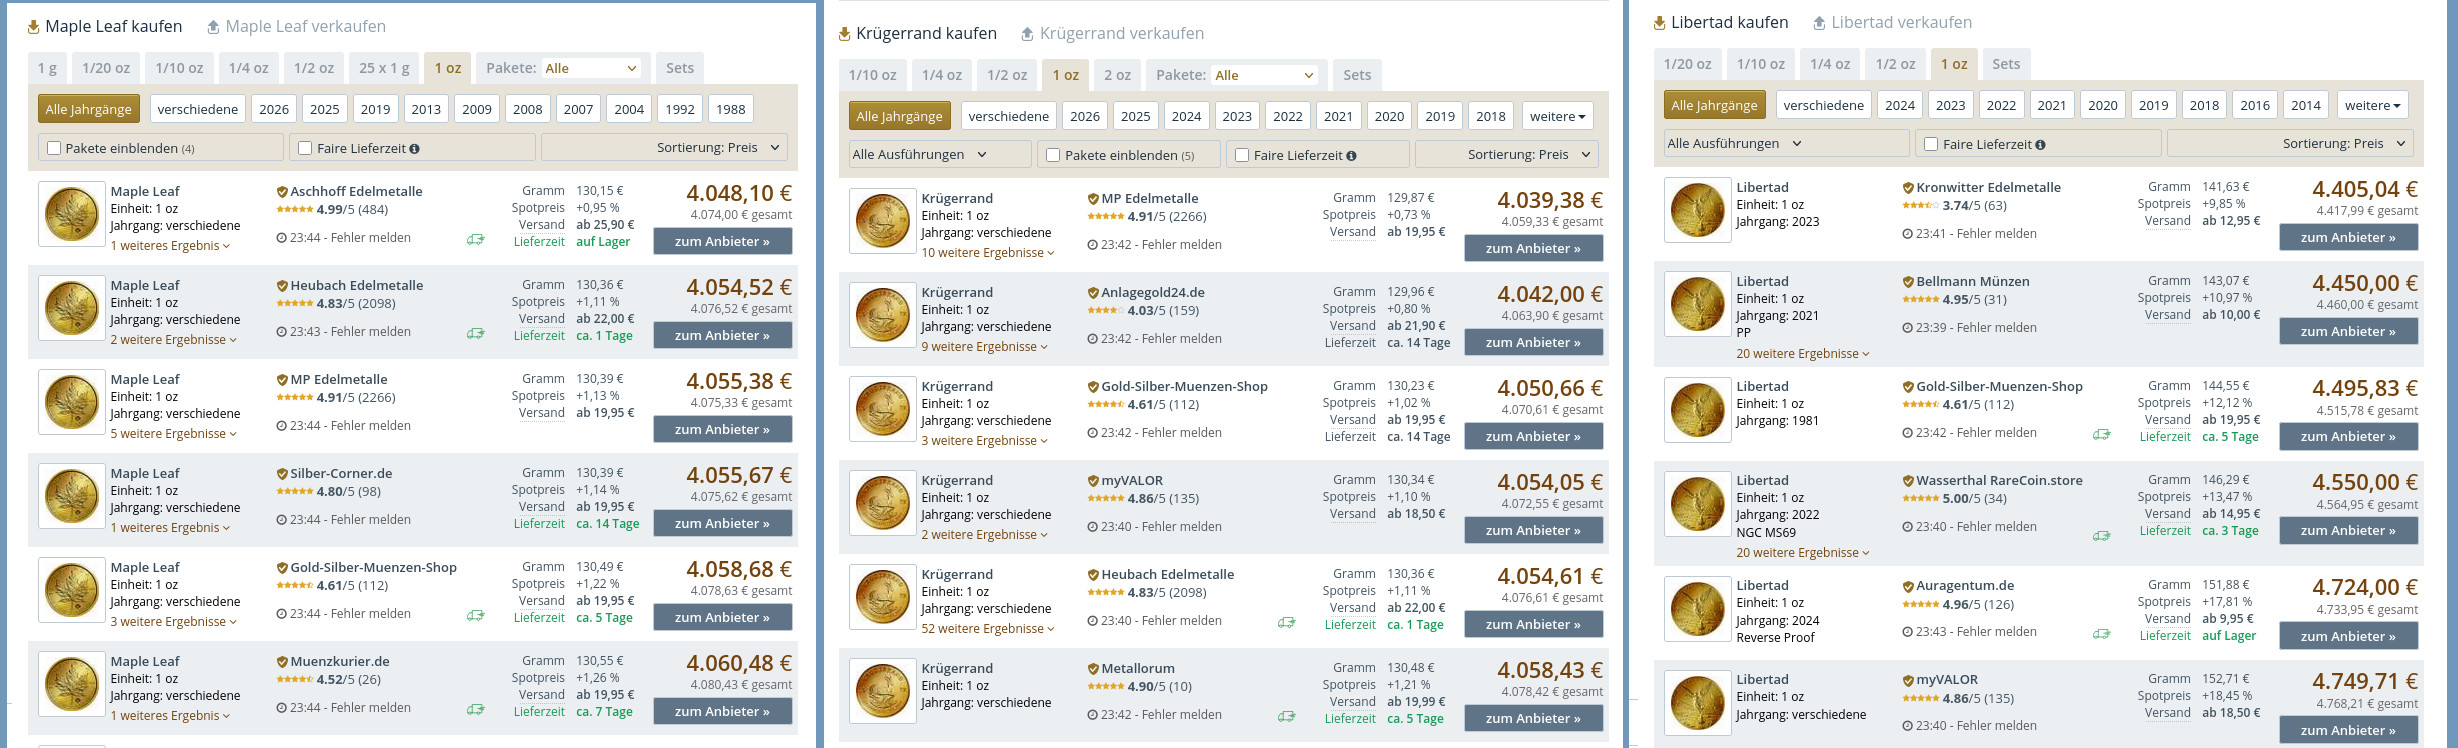2458x748 pixels.
Task: Filter Maple Leaf by year 1988
Action: pos(730,110)
